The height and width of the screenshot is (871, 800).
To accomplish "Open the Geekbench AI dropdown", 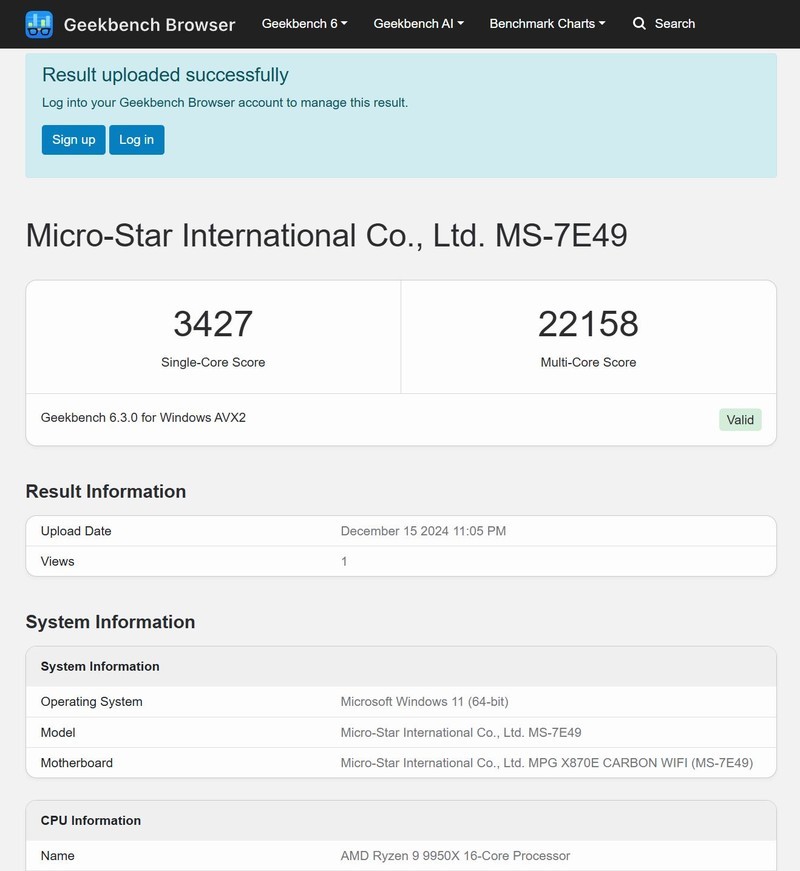I will (415, 23).
